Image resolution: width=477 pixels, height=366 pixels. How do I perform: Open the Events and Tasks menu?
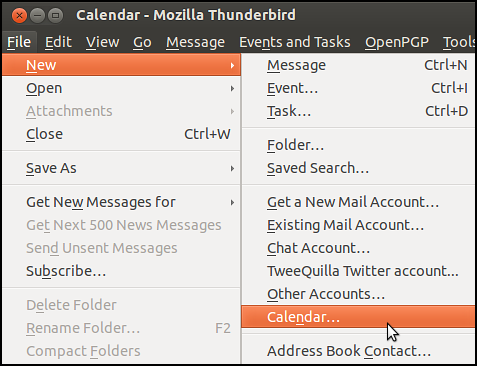point(295,42)
